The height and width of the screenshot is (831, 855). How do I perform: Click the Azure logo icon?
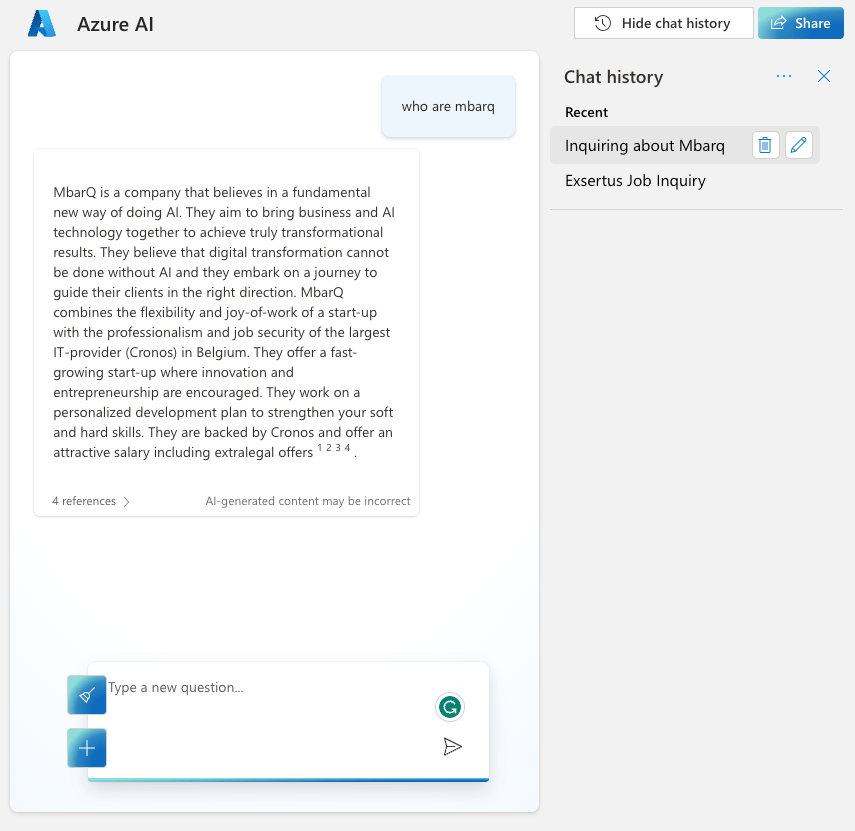tap(42, 24)
